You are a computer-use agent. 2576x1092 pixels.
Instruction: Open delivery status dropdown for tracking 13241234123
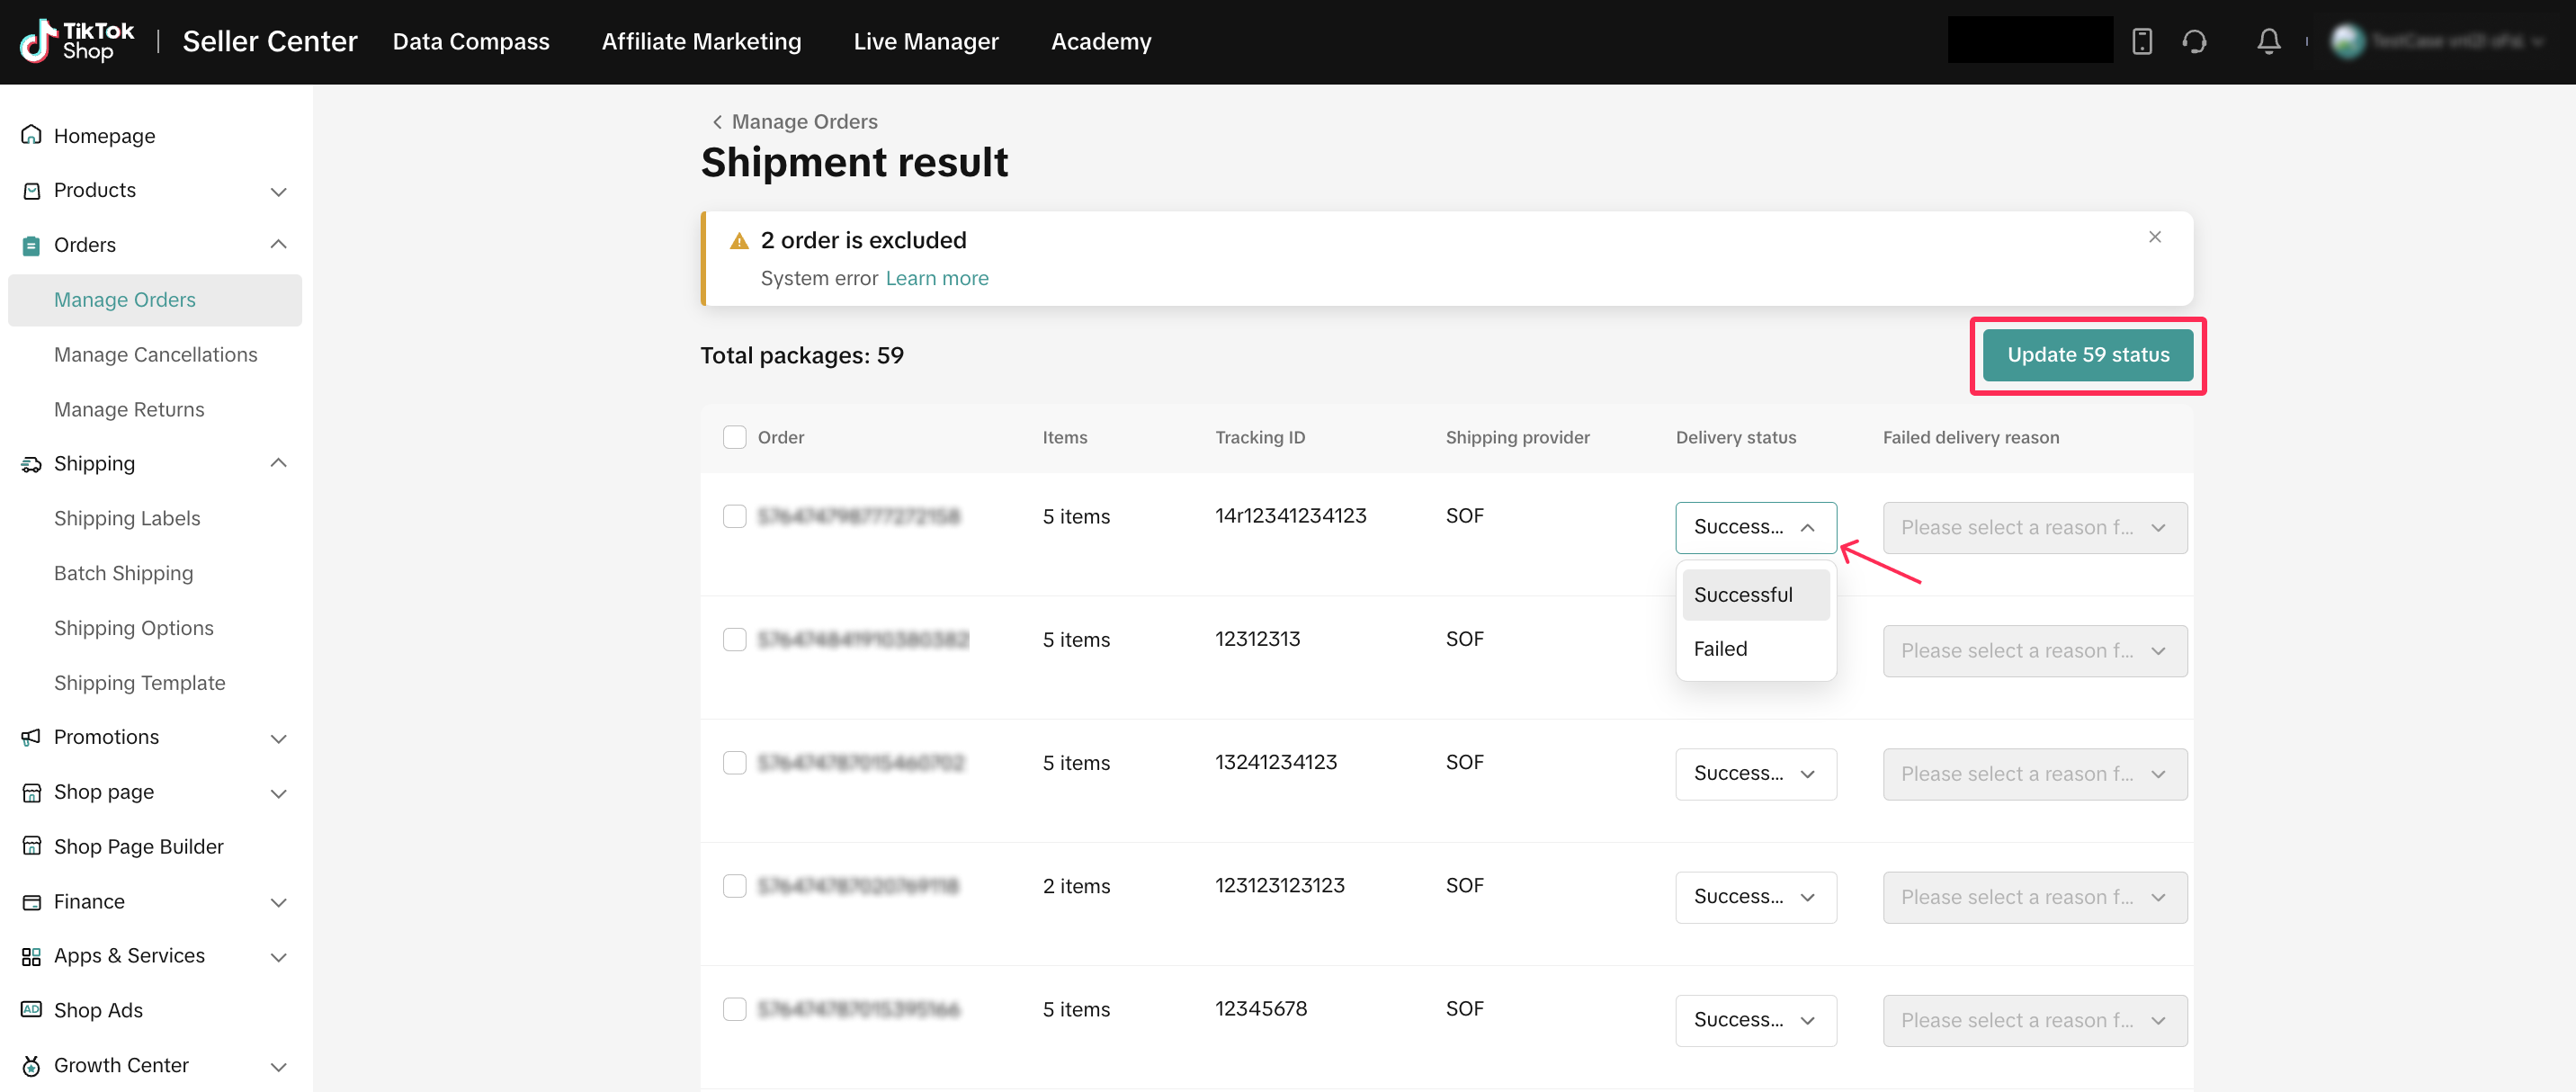click(x=1755, y=773)
